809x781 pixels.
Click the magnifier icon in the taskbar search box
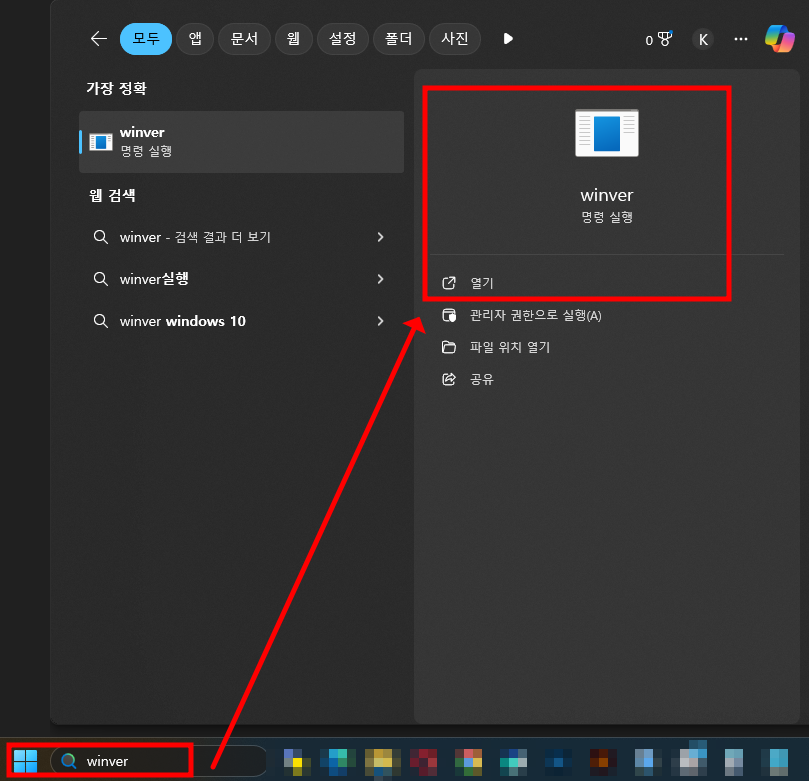point(69,761)
